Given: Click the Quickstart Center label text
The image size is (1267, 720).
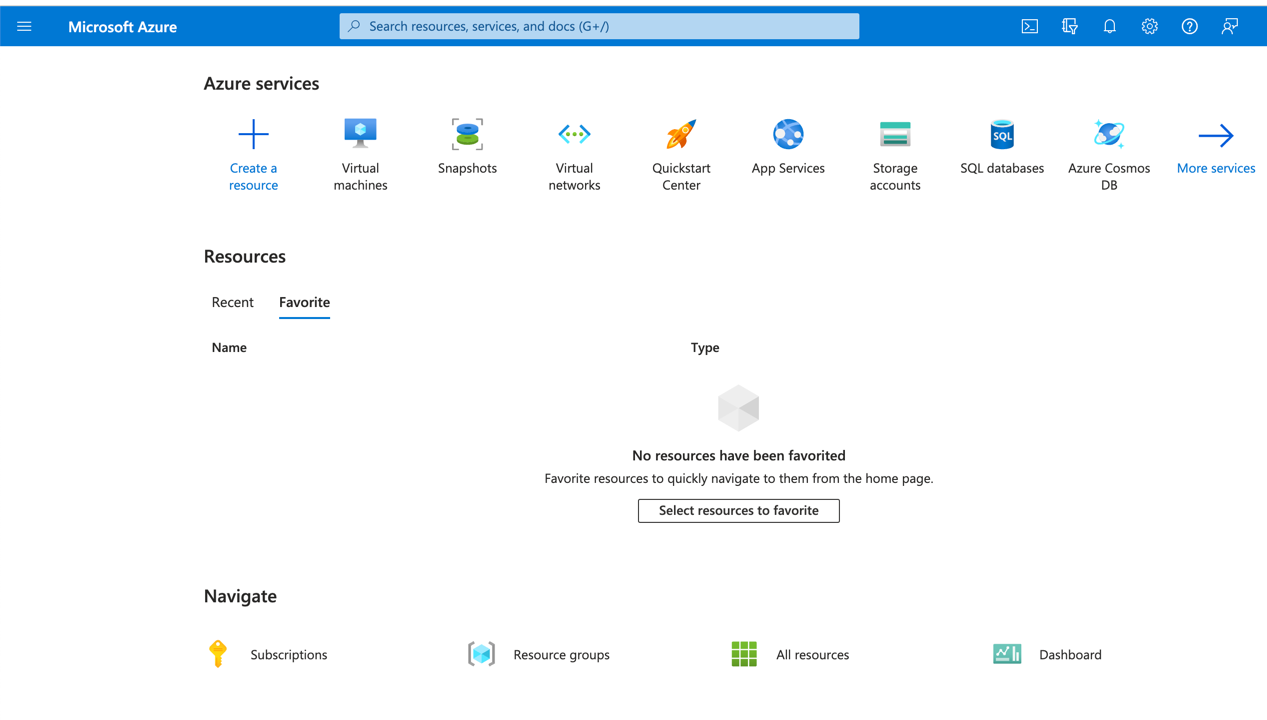Looking at the screenshot, I should tap(681, 176).
